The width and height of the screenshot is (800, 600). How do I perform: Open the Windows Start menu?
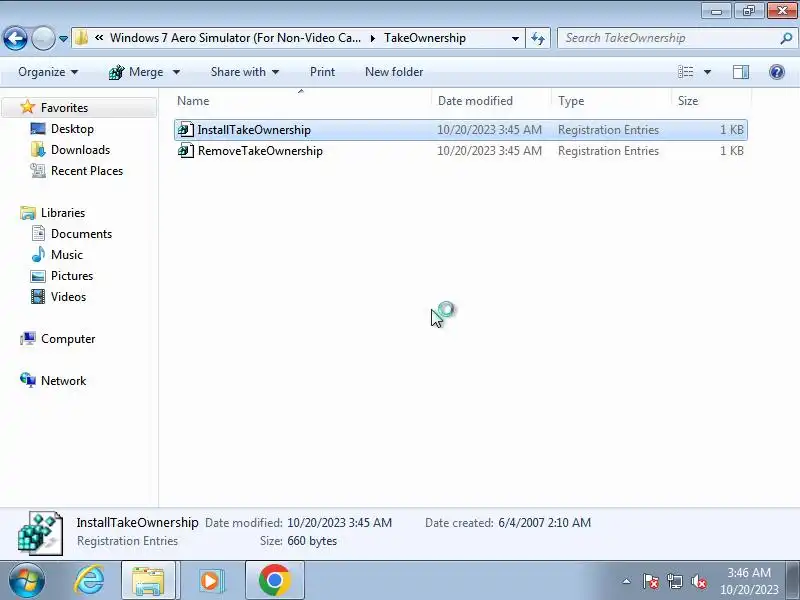click(26, 581)
